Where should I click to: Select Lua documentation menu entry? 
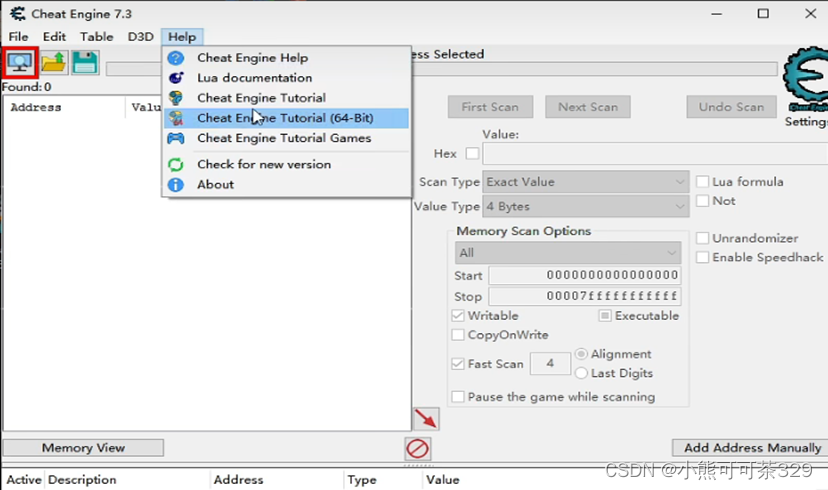click(286, 78)
